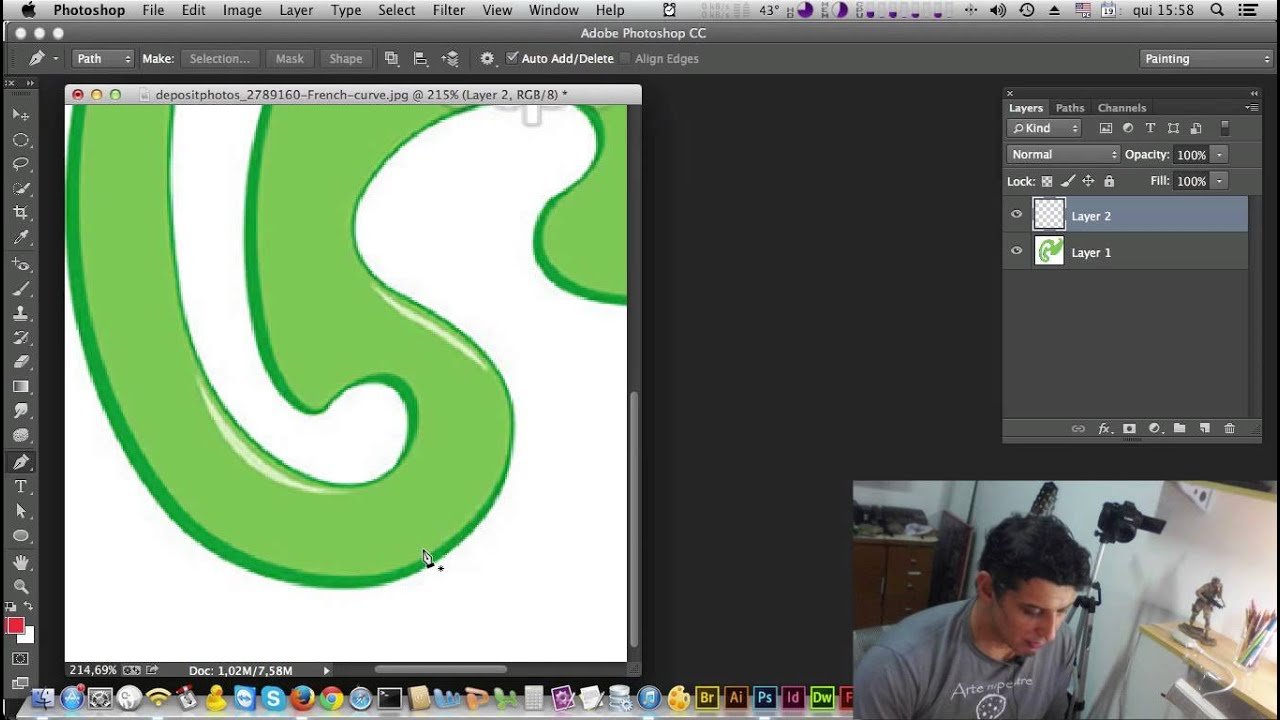Image resolution: width=1280 pixels, height=720 pixels.
Task: Choose the Lasso tool
Action: coord(22,163)
